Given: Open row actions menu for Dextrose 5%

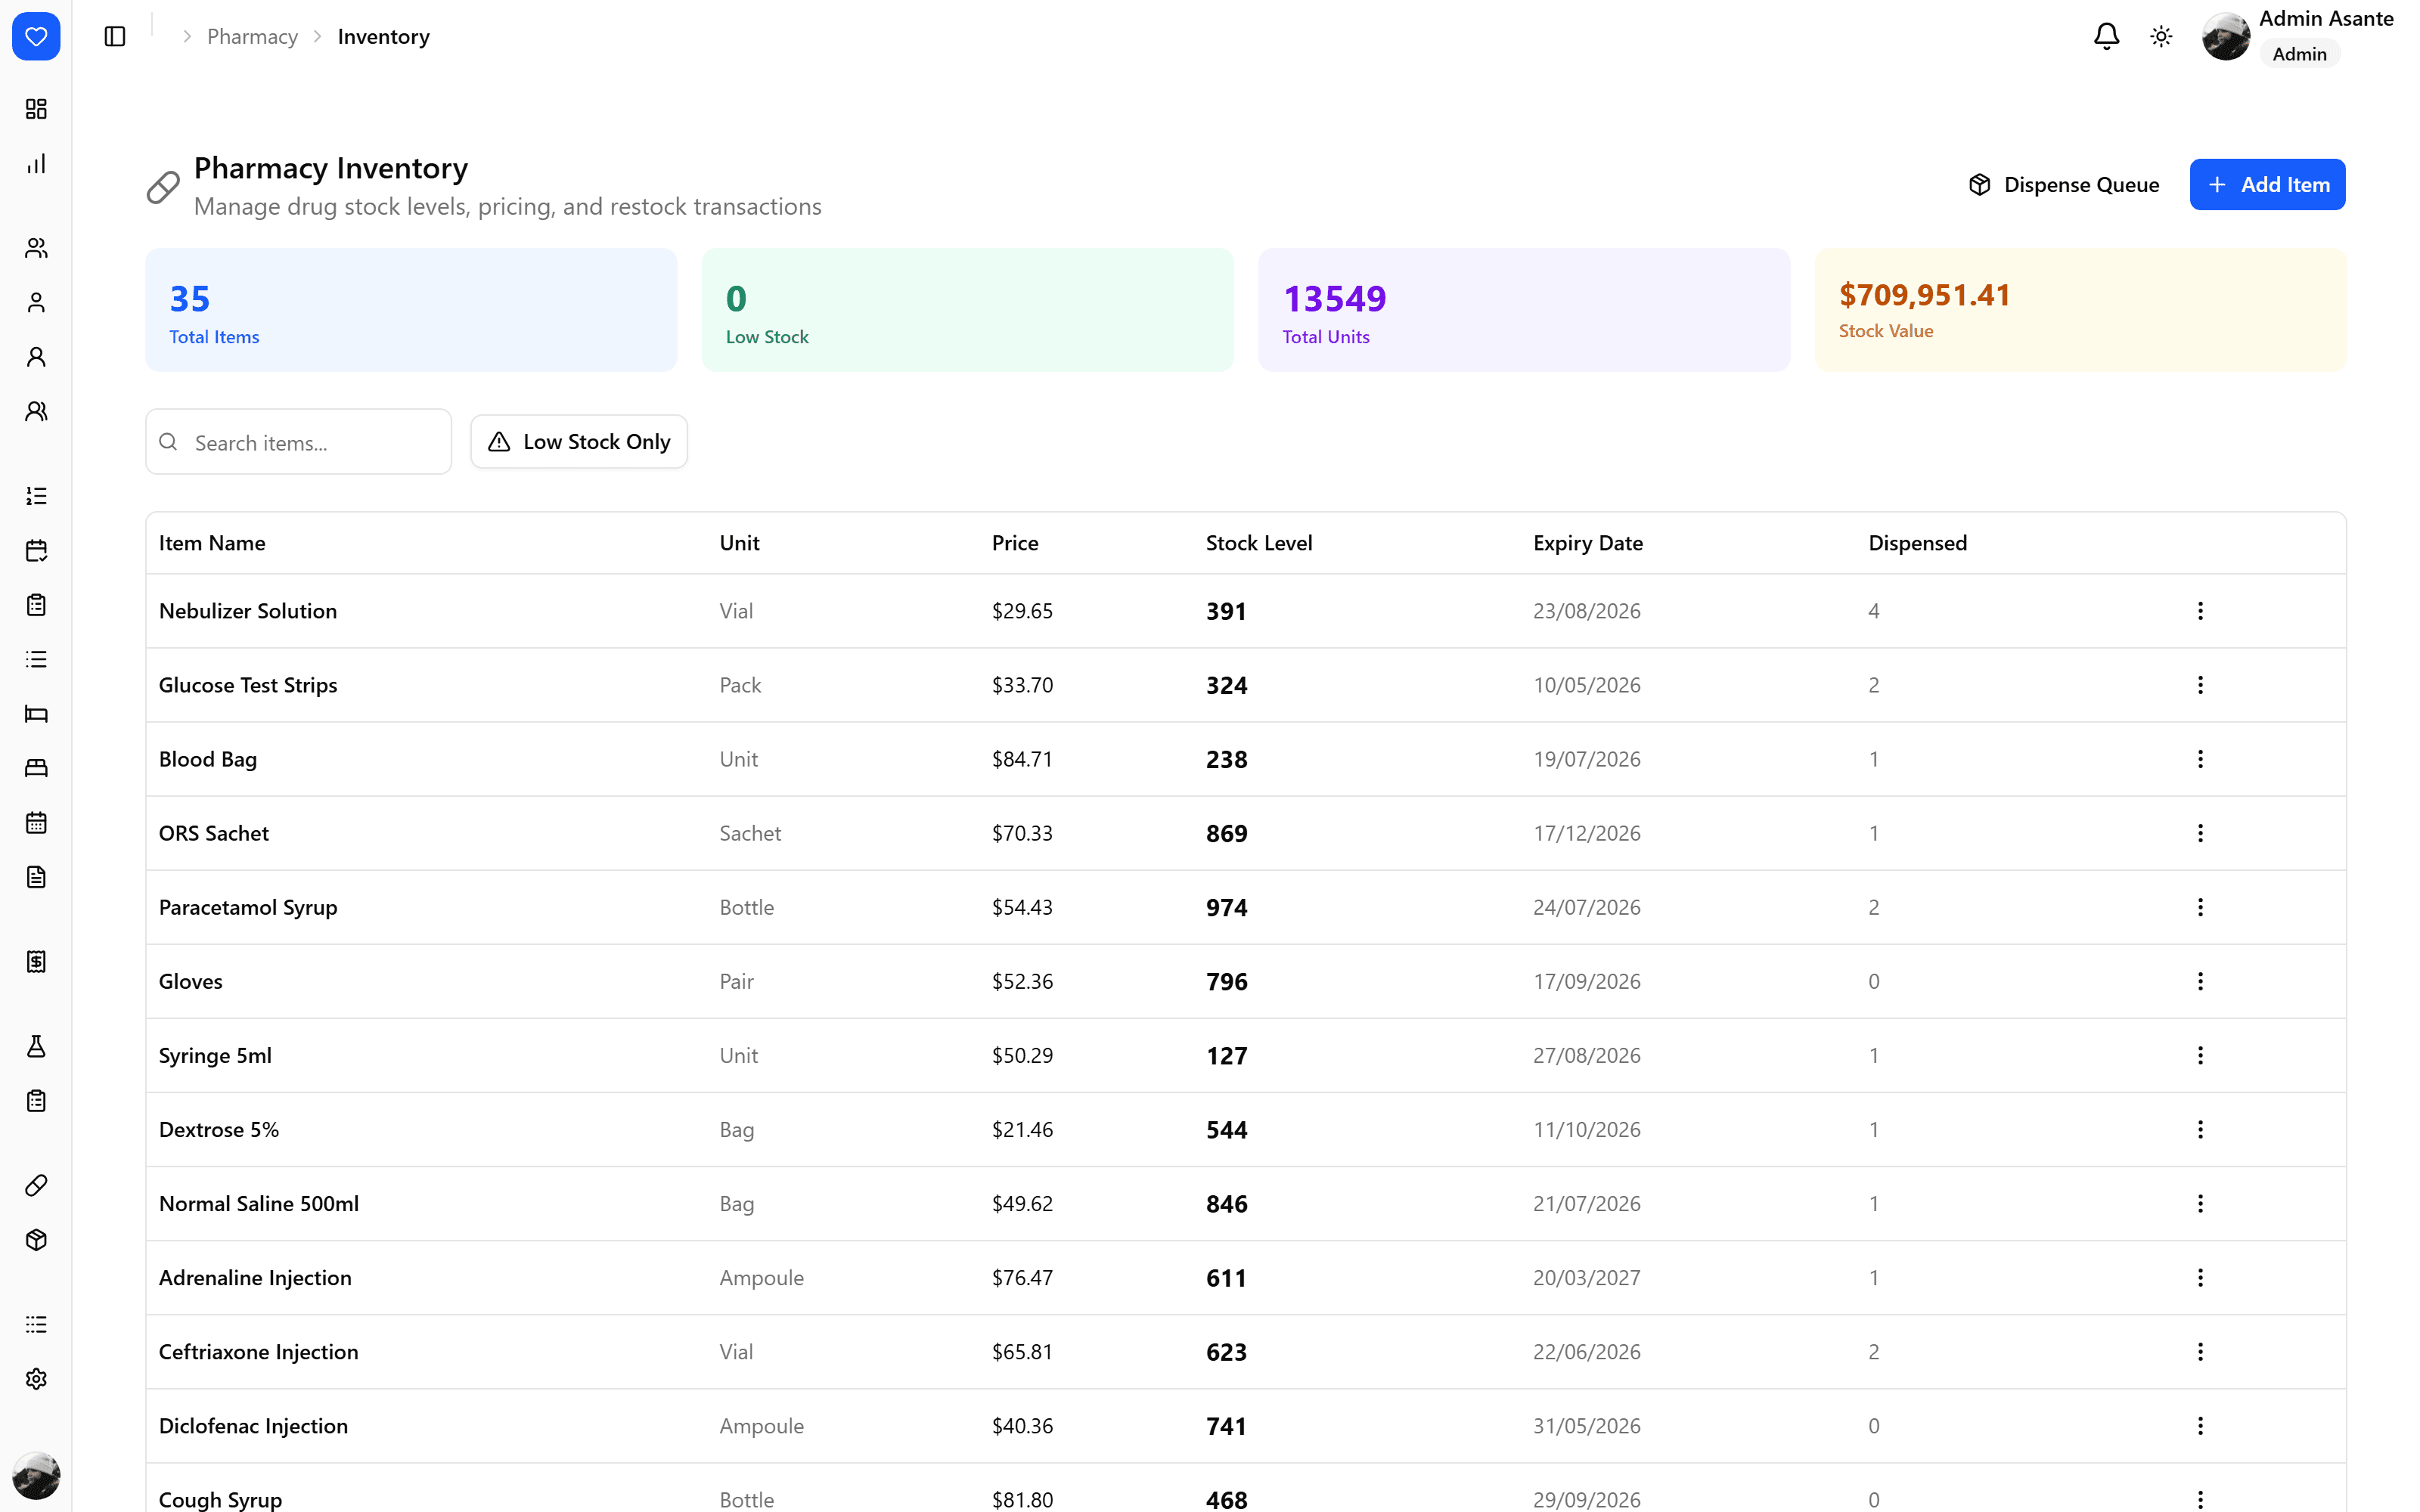Looking at the screenshot, I should click(2200, 1130).
